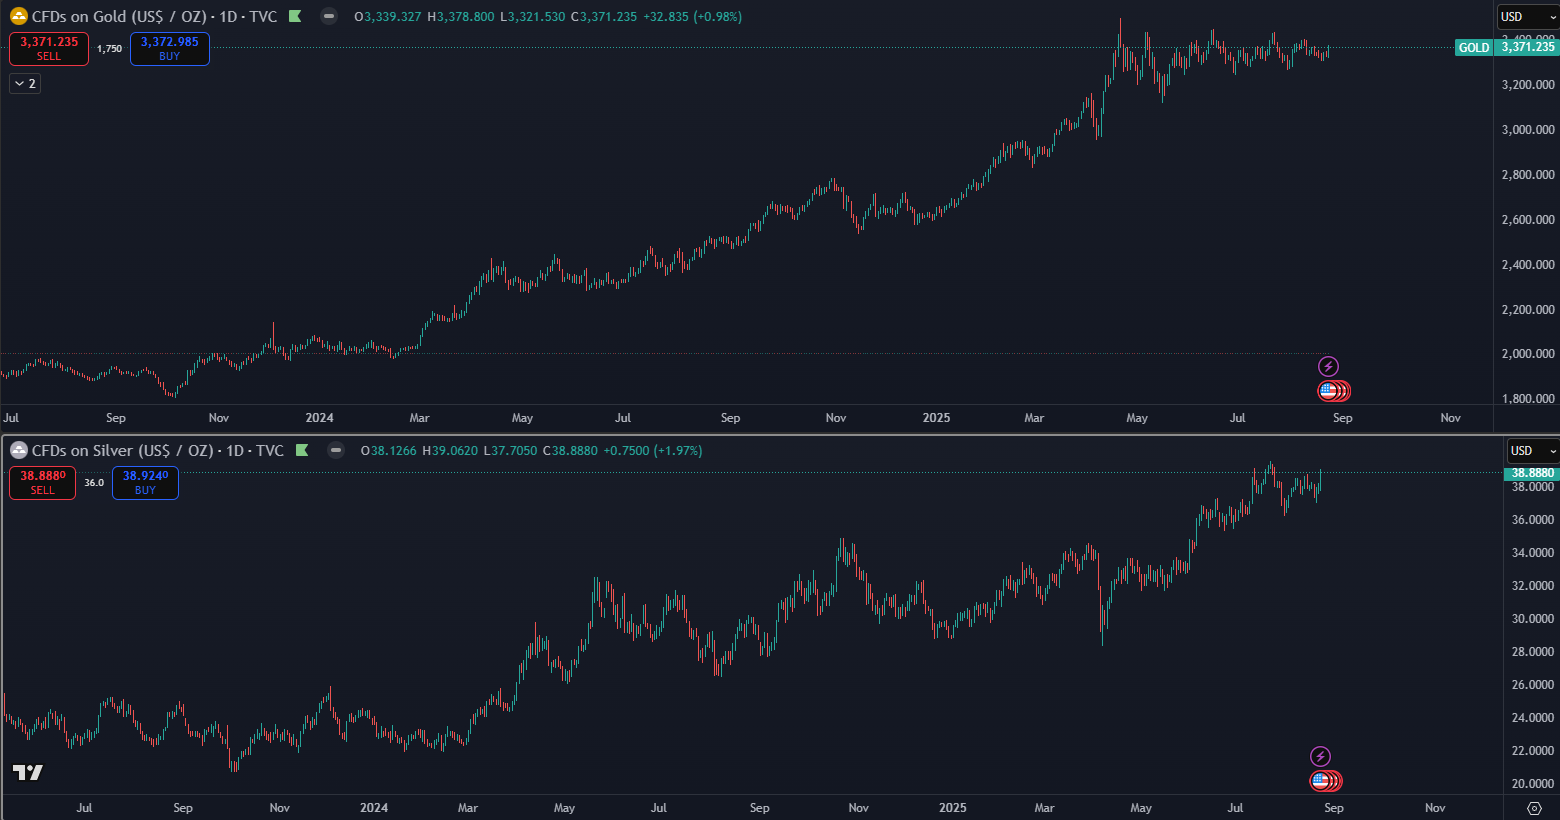
Task: Click the Gold high value H3,378.800
Action: (460, 17)
